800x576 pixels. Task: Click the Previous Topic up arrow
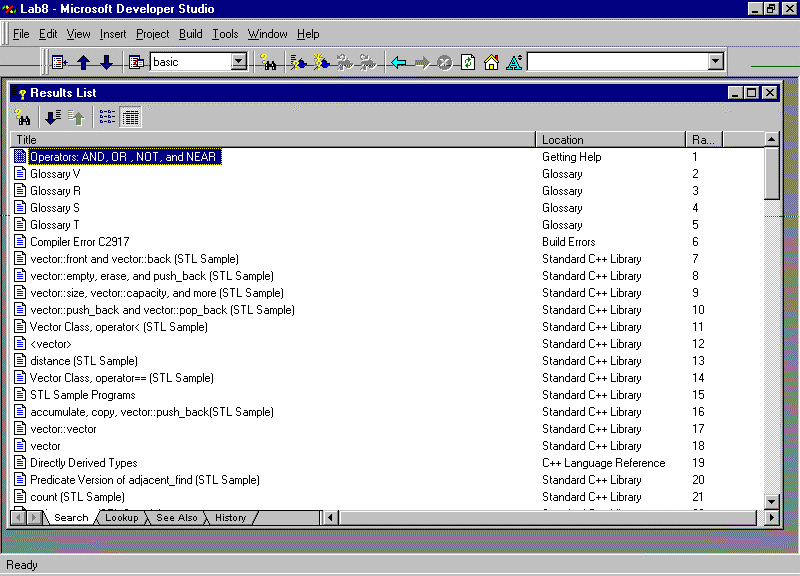point(84,62)
